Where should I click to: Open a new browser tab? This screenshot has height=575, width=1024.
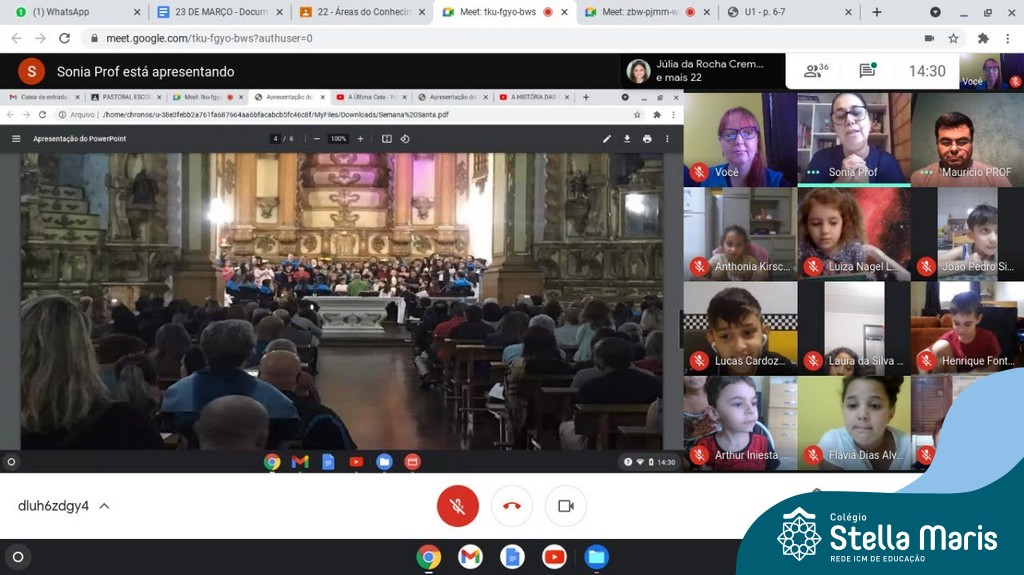[877, 12]
